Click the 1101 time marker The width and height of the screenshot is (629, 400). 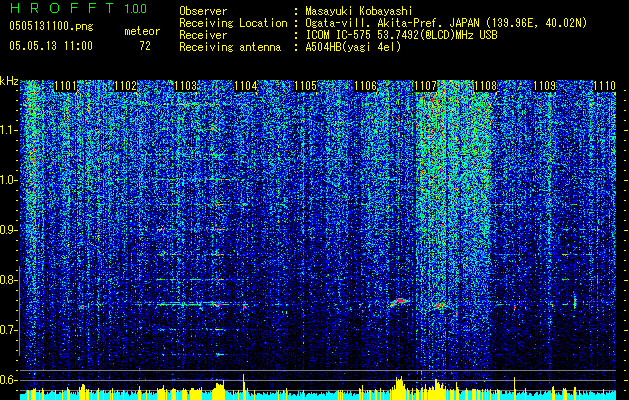65,86
